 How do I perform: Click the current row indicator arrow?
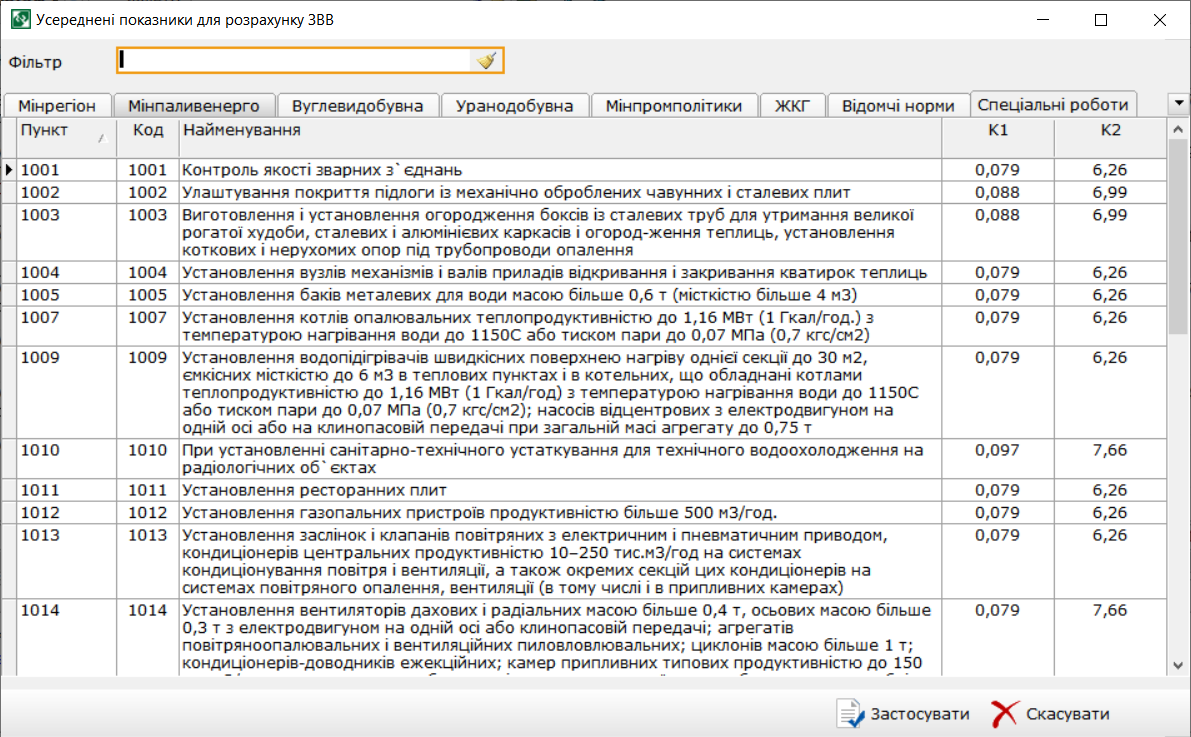(9, 170)
